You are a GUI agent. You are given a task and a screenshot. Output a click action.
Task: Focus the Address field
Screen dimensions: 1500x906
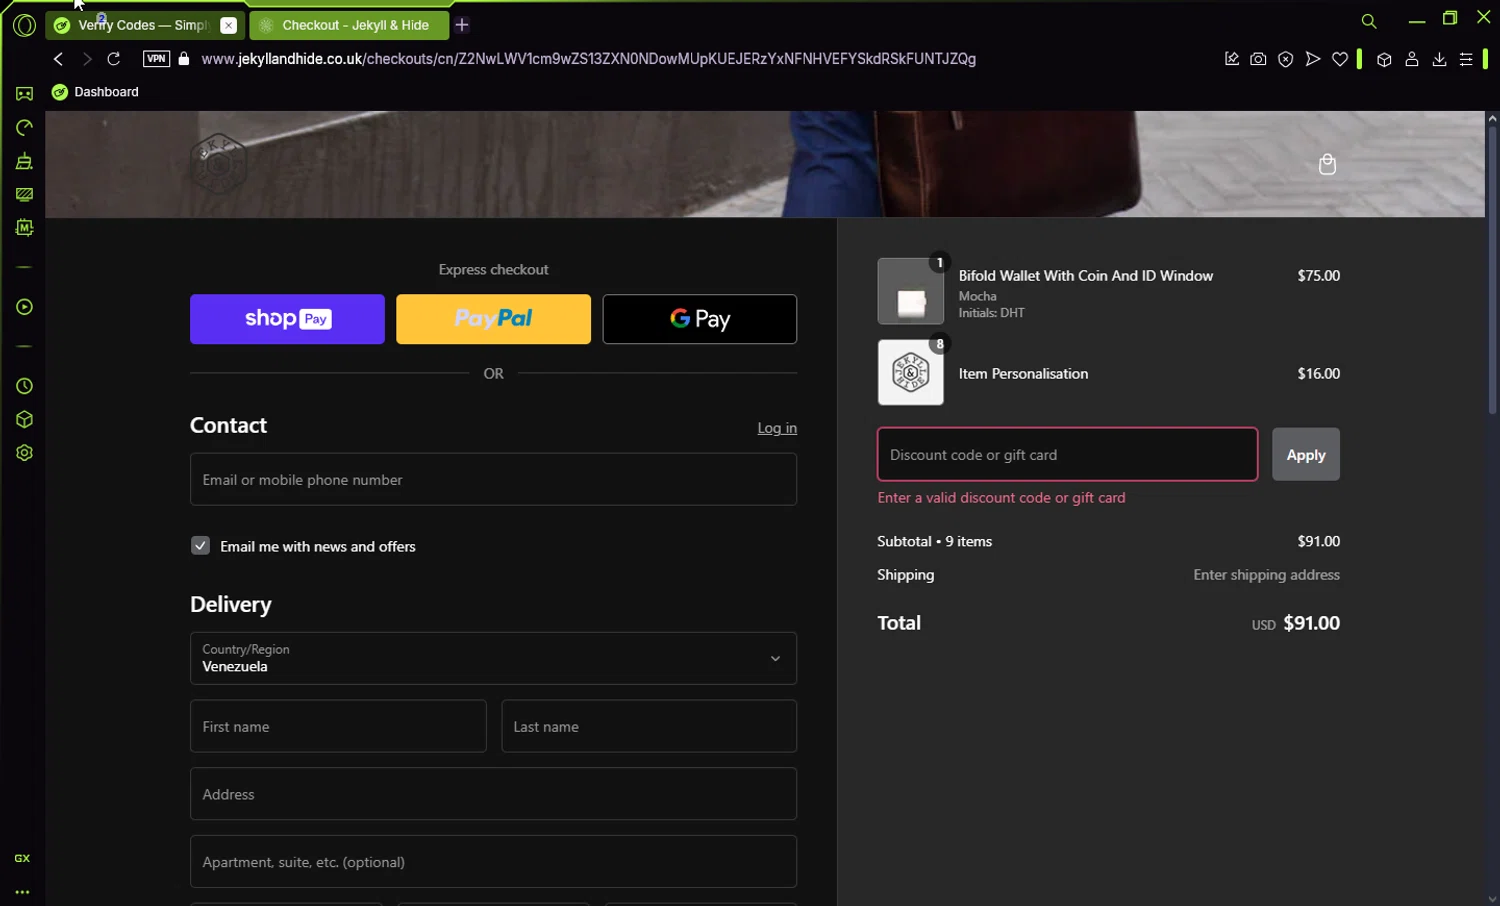pos(493,794)
